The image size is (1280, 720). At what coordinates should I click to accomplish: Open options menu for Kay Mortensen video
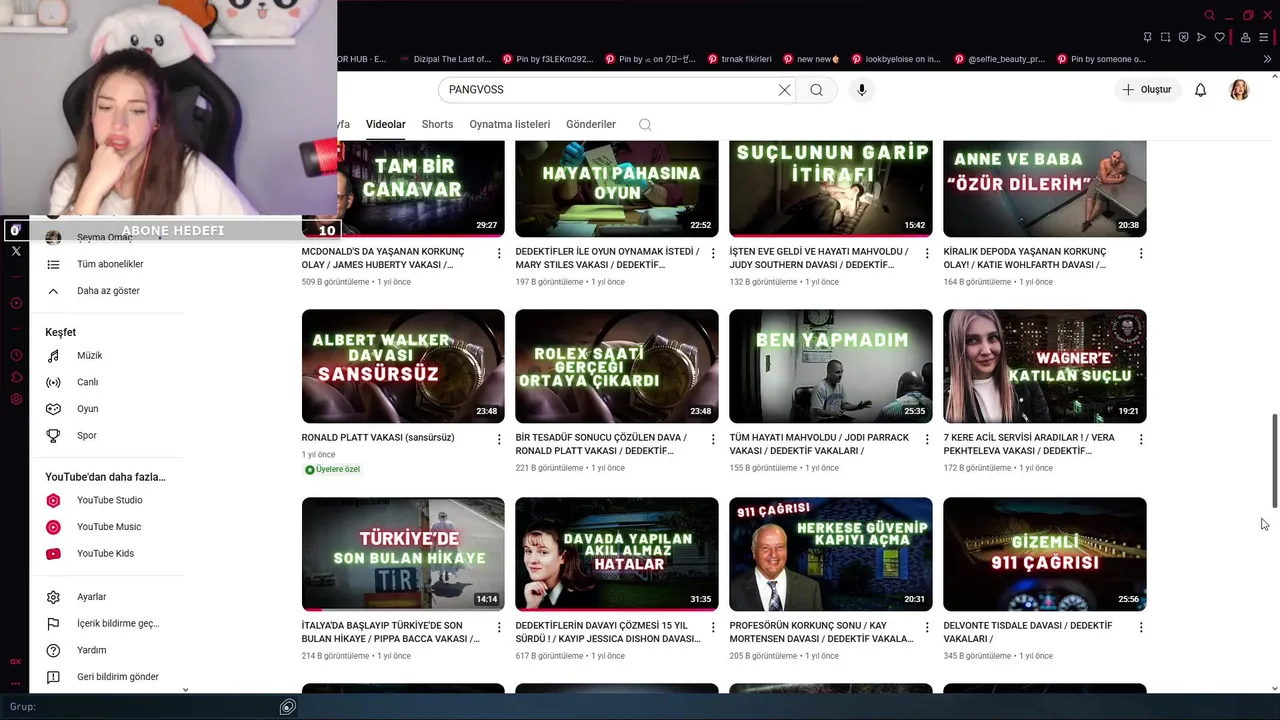click(927, 628)
